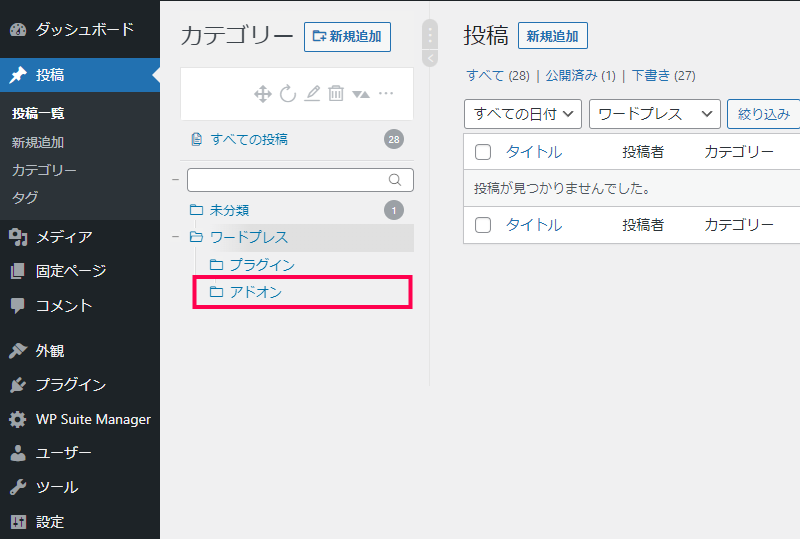Click the pencil edit icon in category toolbar
The width and height of the screenshot is (800, 539).
tap(312, 93)
